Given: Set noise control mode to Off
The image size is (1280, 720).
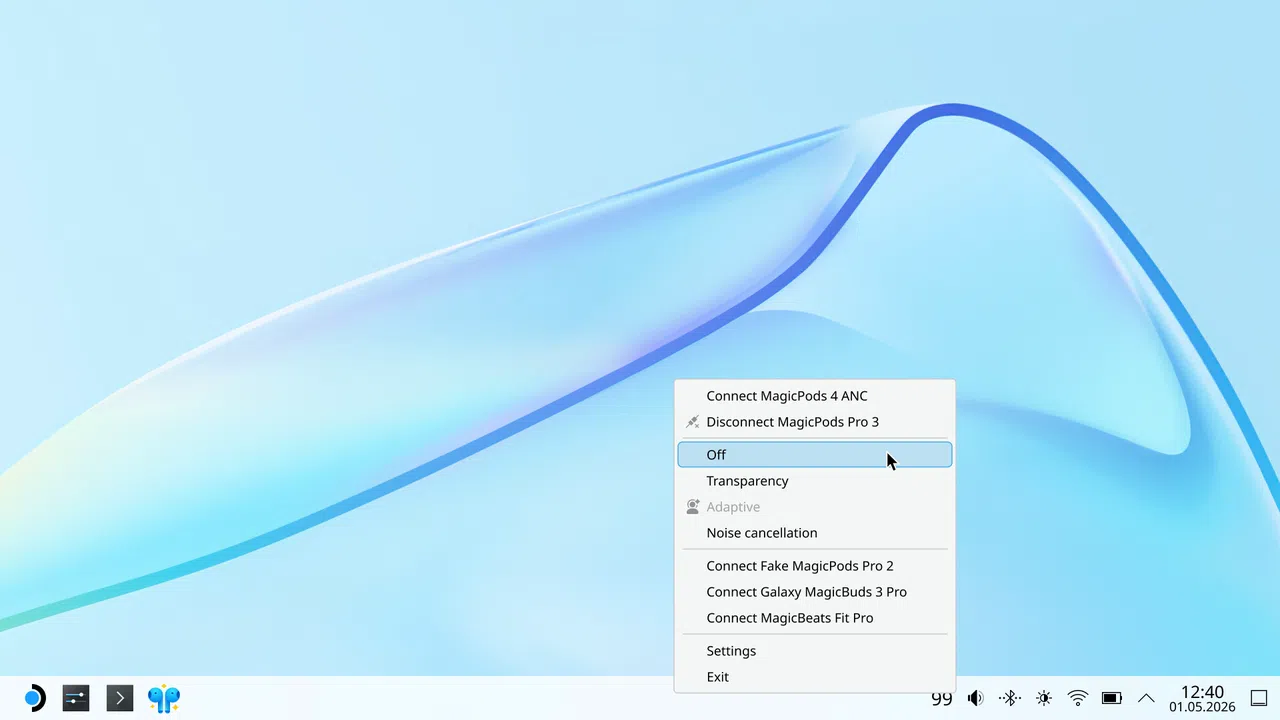Looking at the screenshot, I should click(x=815, y=454).
